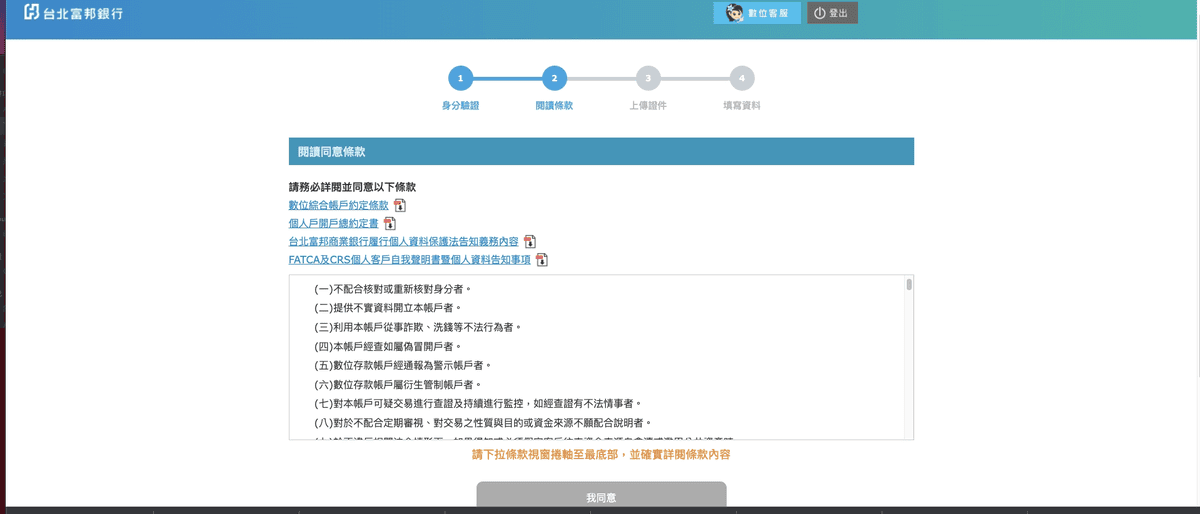Select step 2 circle 閱讀條款
The width and height of the screenshot is (1200, 514).
pos(554,78)
